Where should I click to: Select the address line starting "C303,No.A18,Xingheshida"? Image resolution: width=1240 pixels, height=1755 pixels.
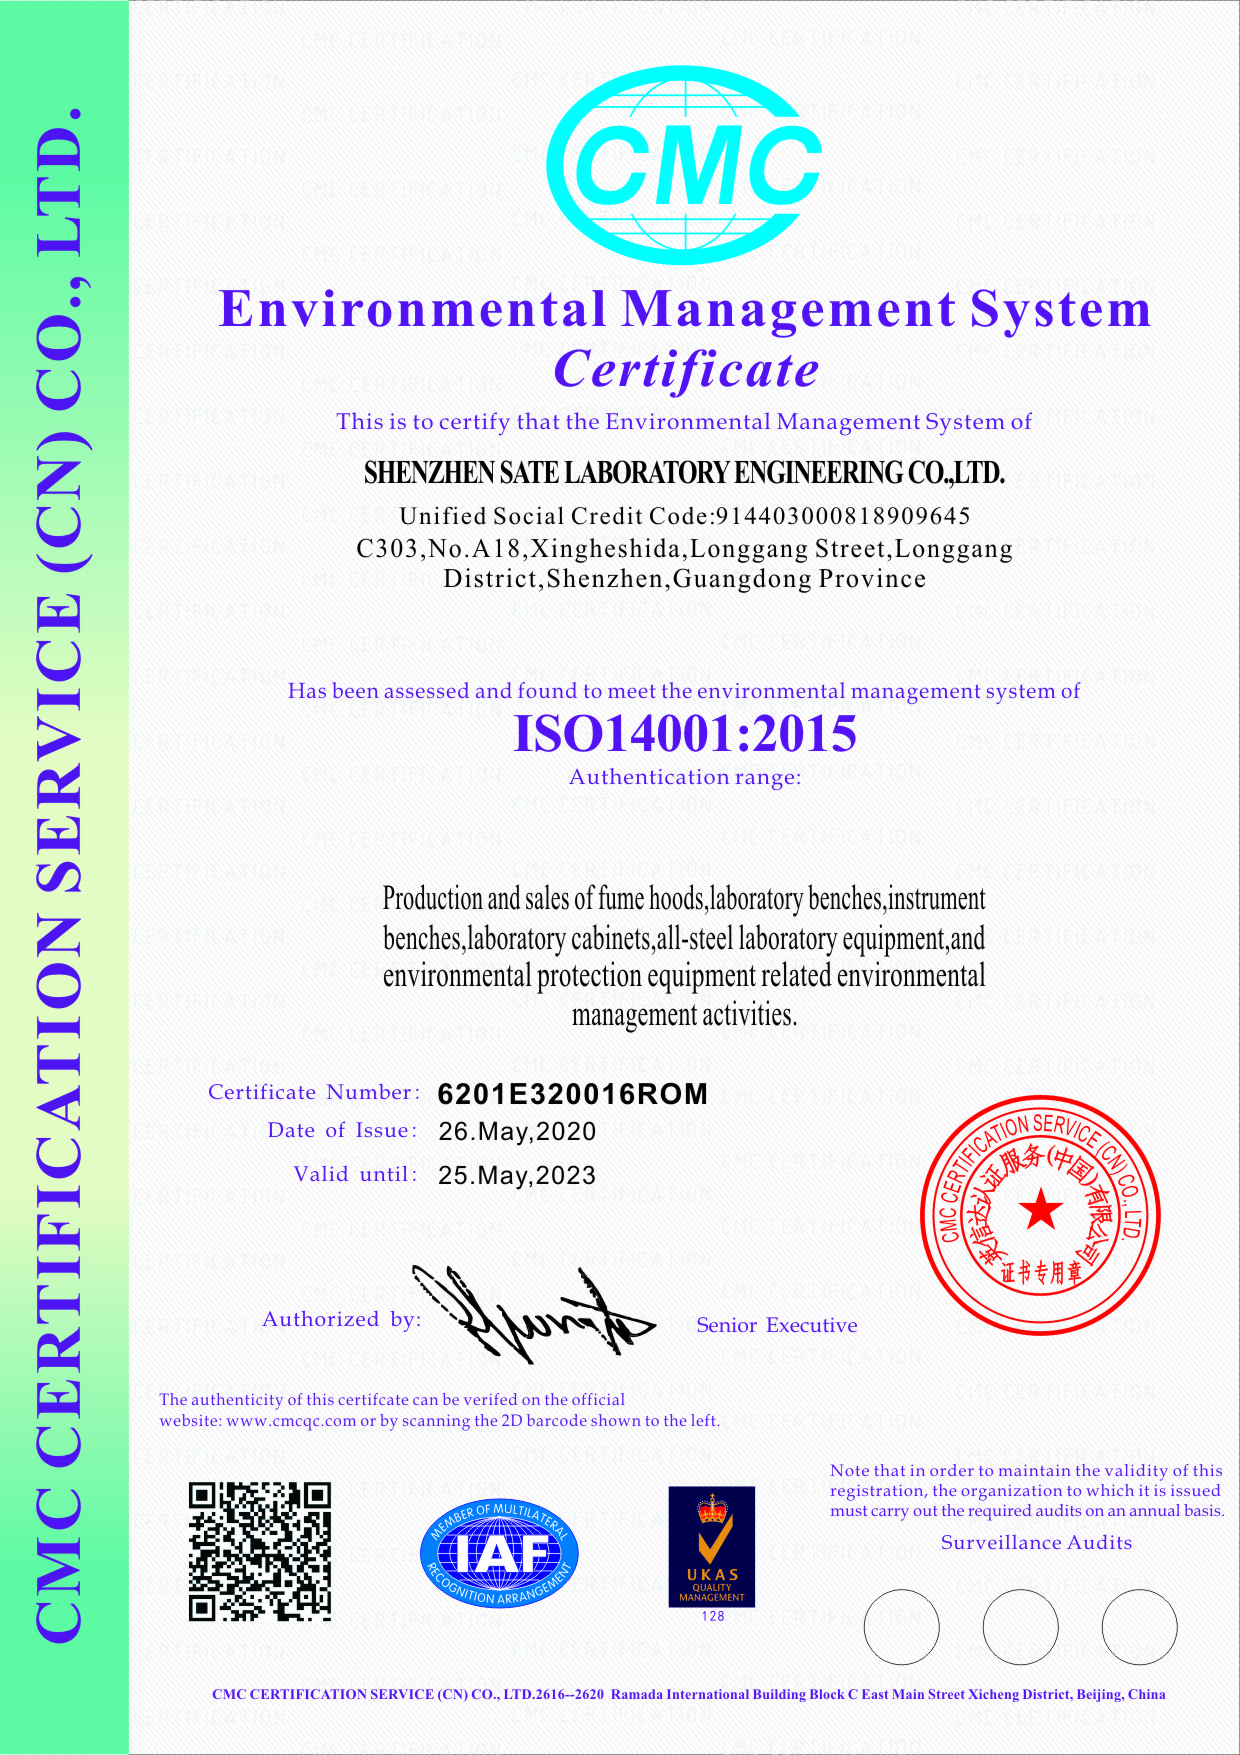(x=685, y=549)
